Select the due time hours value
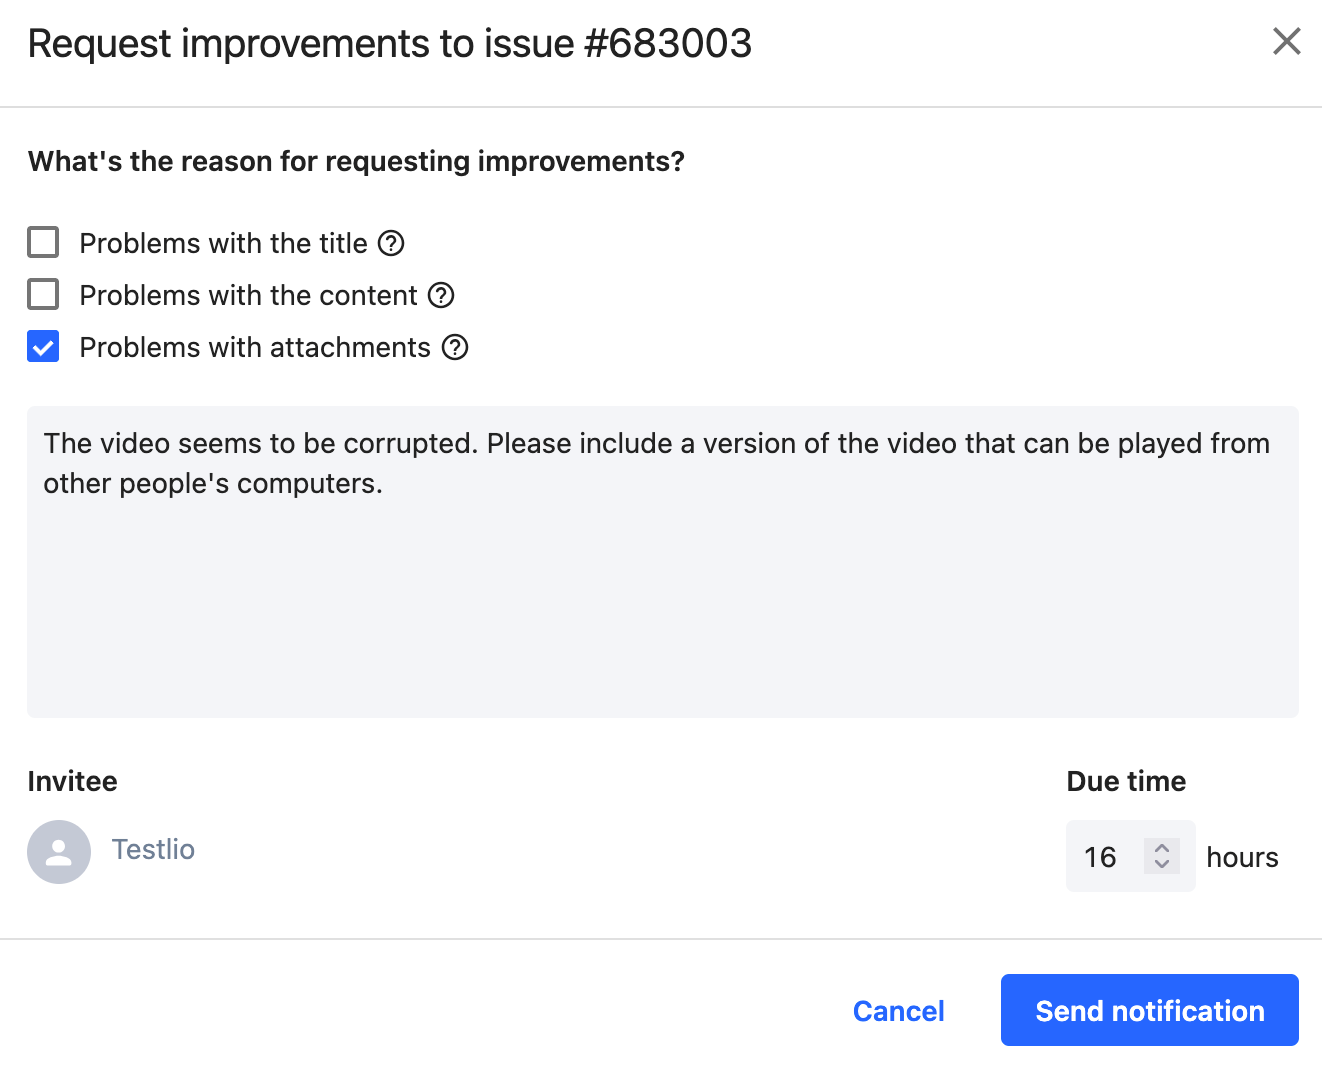The image size is (1322, 1065). pos(1100,856)
